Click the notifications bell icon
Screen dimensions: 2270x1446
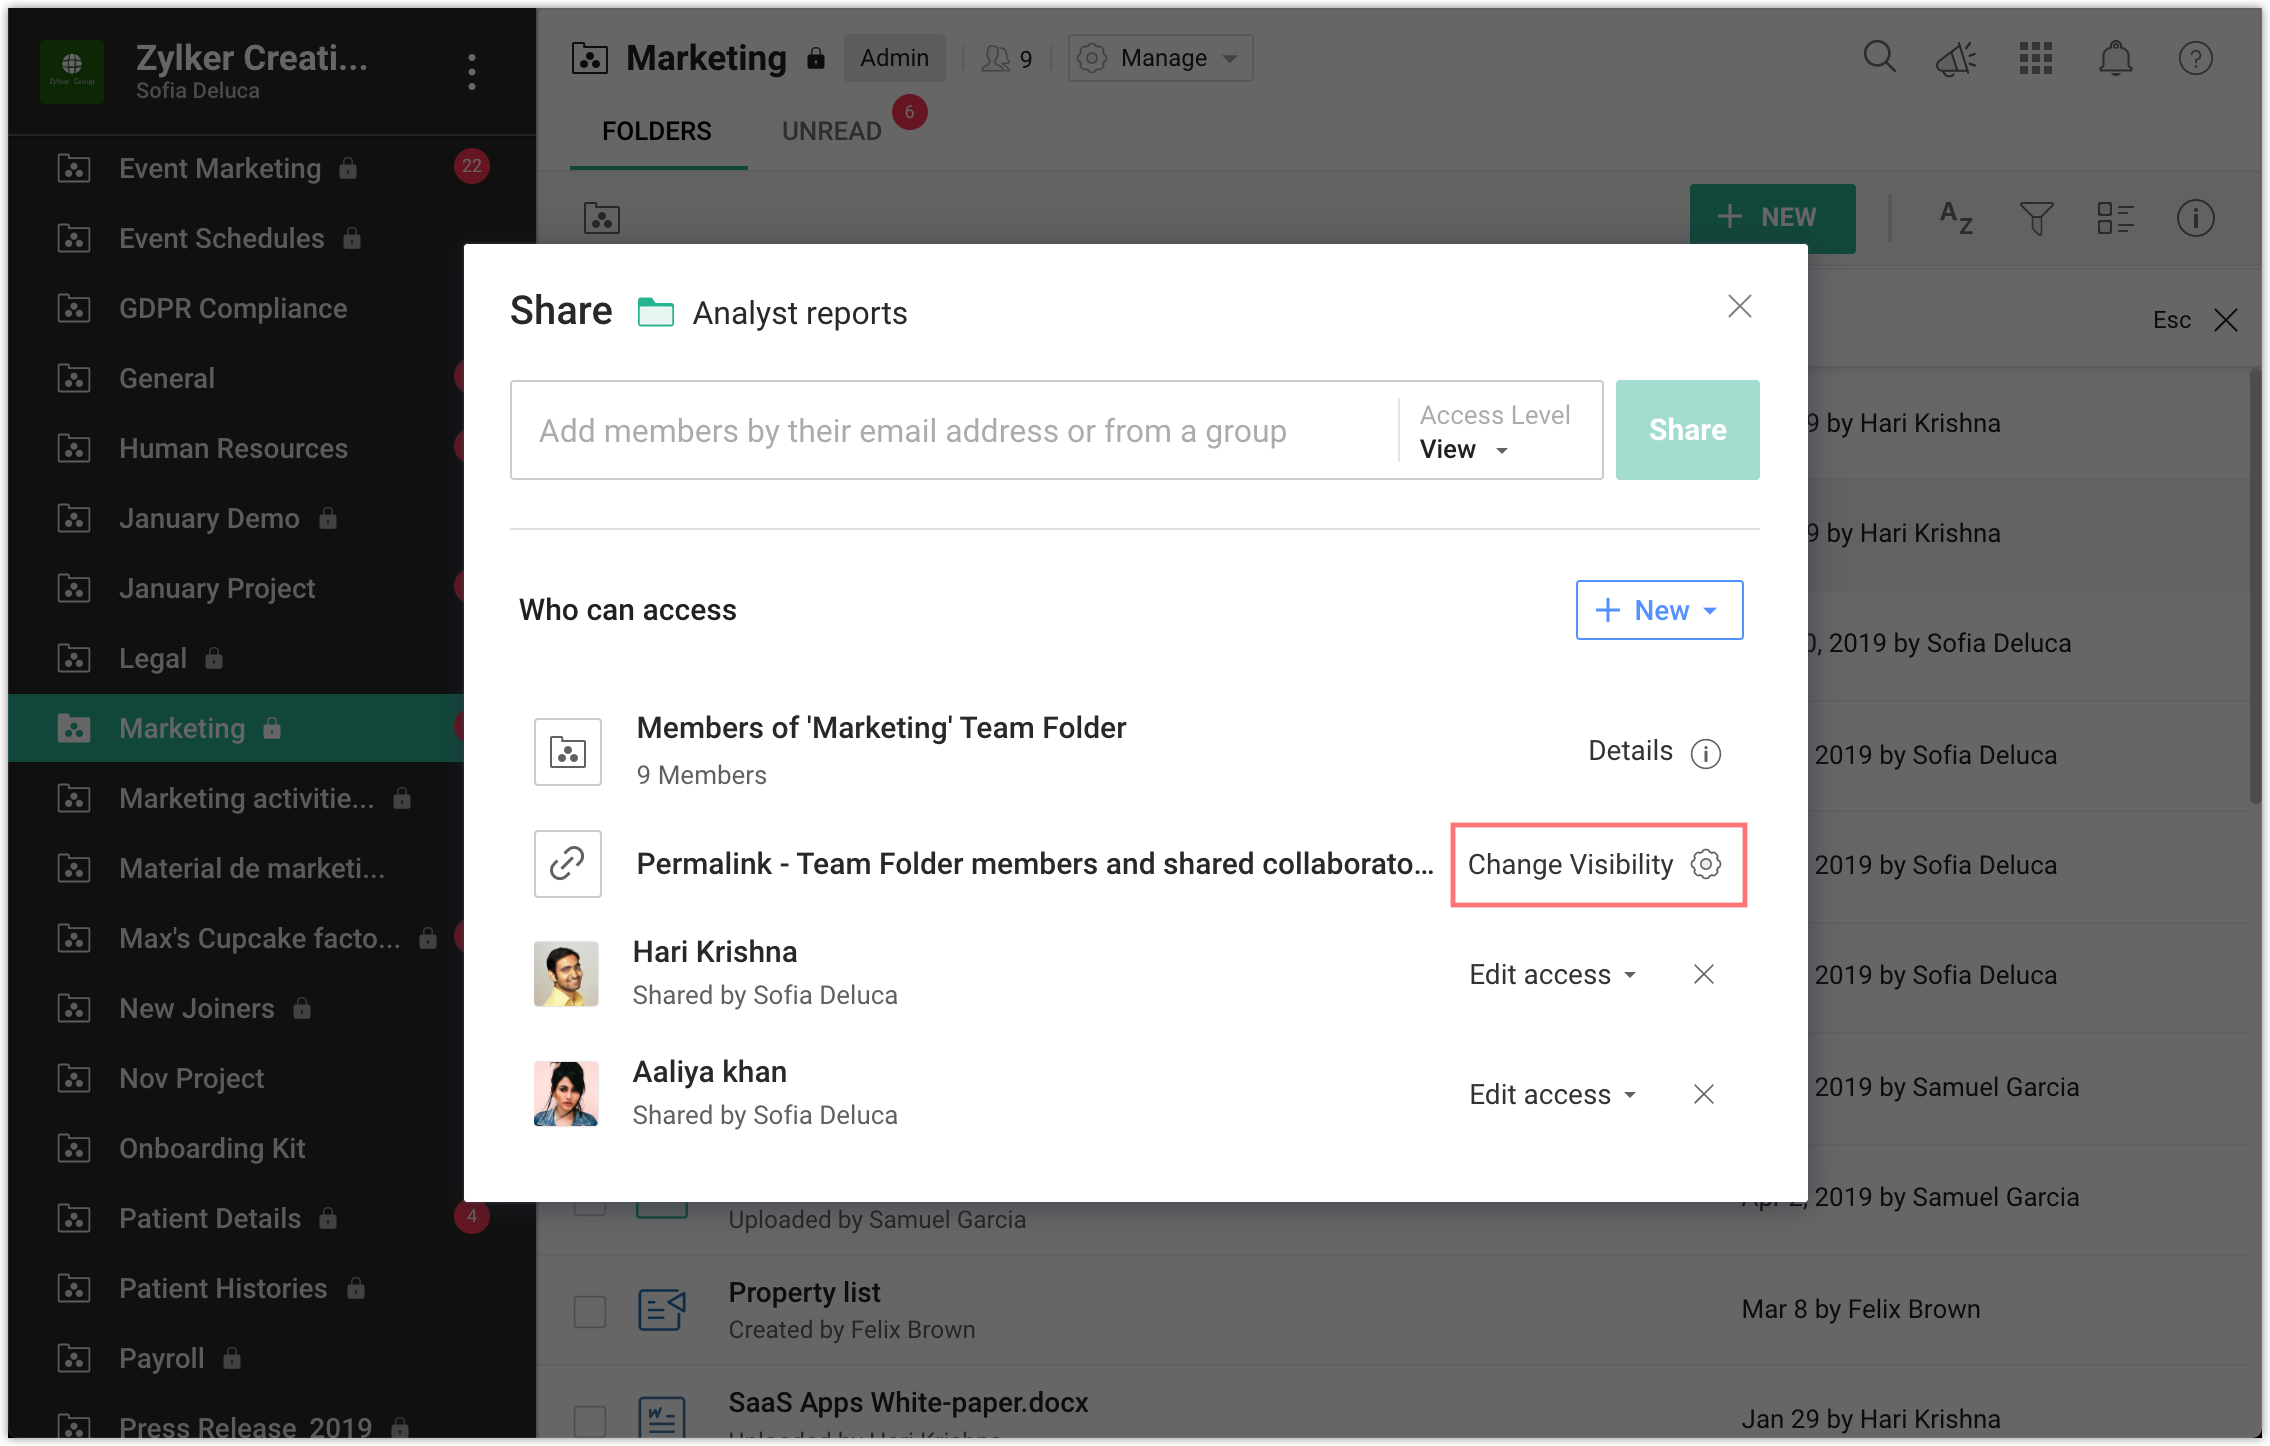click(2115, 59)
